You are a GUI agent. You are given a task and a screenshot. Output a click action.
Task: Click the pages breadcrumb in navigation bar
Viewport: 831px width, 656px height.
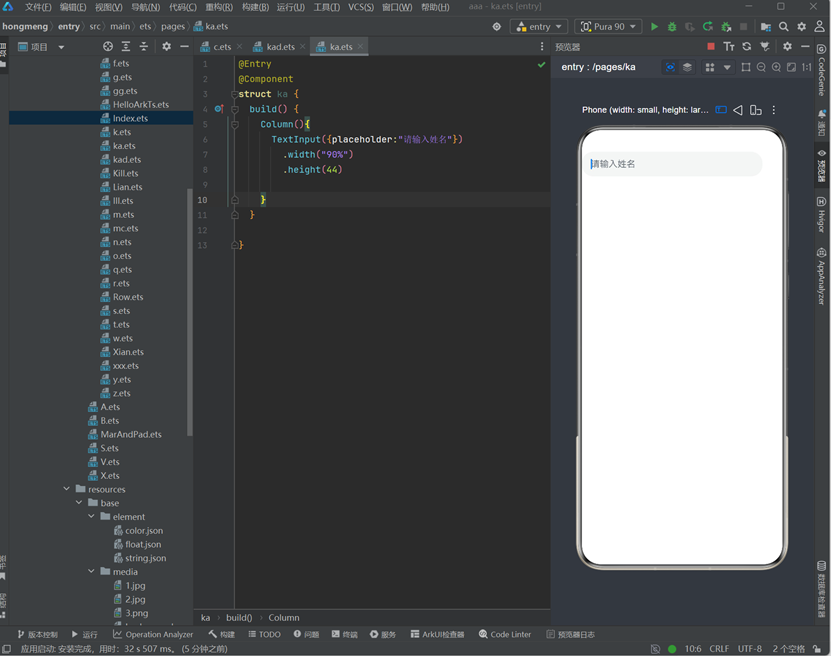point(173,26)
